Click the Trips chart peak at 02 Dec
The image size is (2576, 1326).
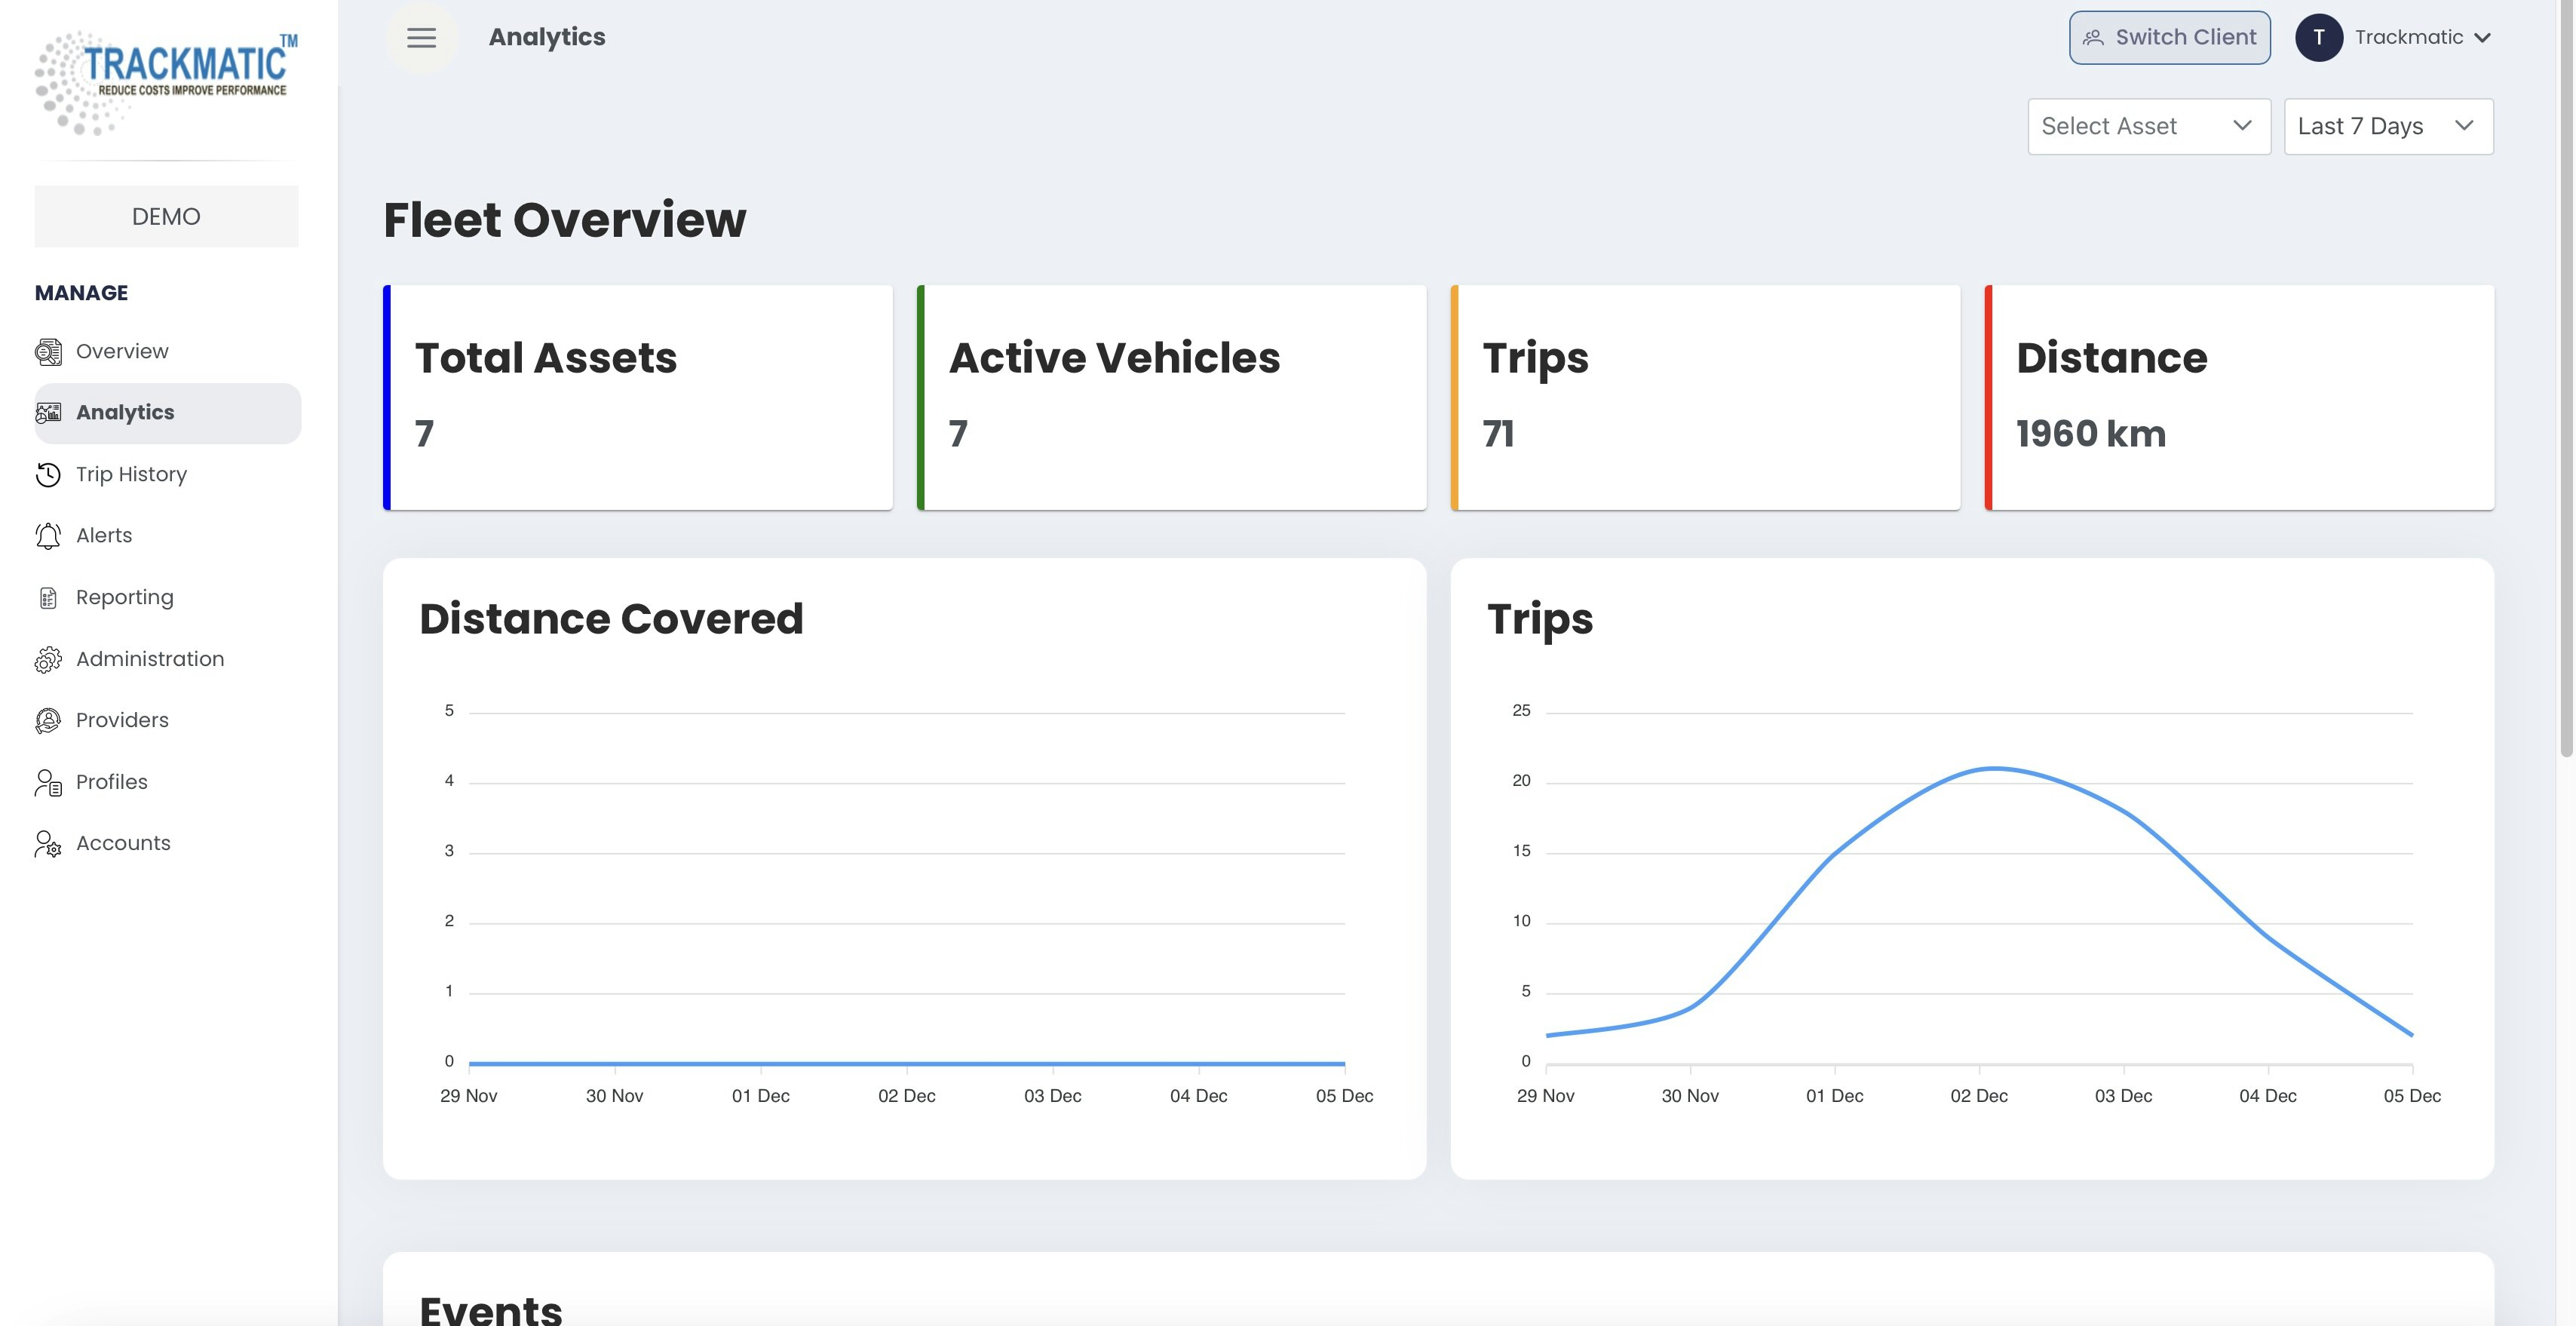tap(1992, 768)
